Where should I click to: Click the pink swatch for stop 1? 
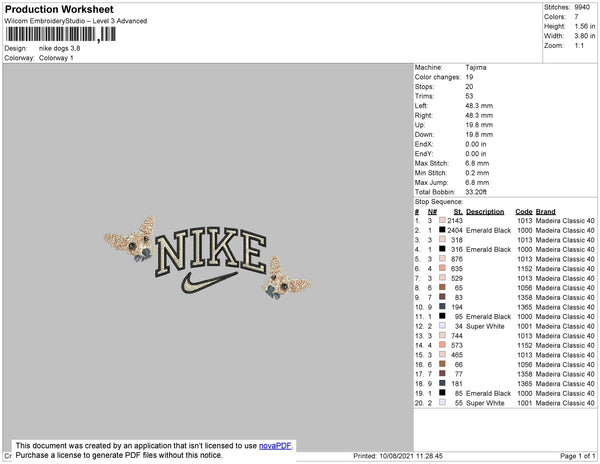point(442,221)
